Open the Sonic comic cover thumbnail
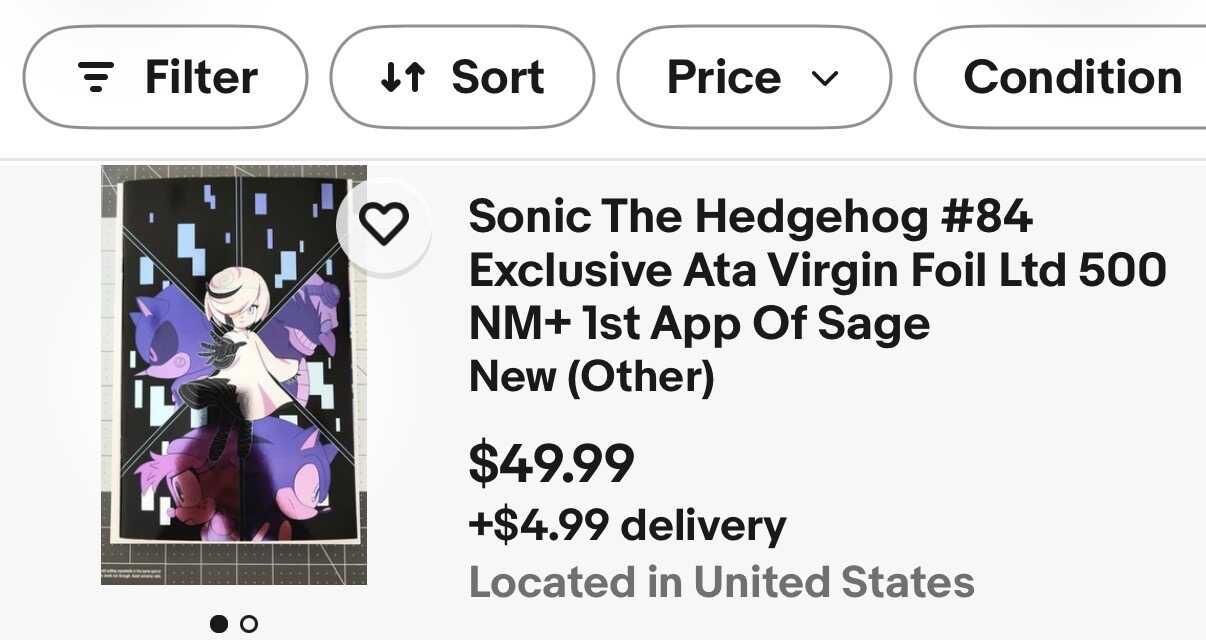Viewport: 1206px width, 640px height. (234, 374)
